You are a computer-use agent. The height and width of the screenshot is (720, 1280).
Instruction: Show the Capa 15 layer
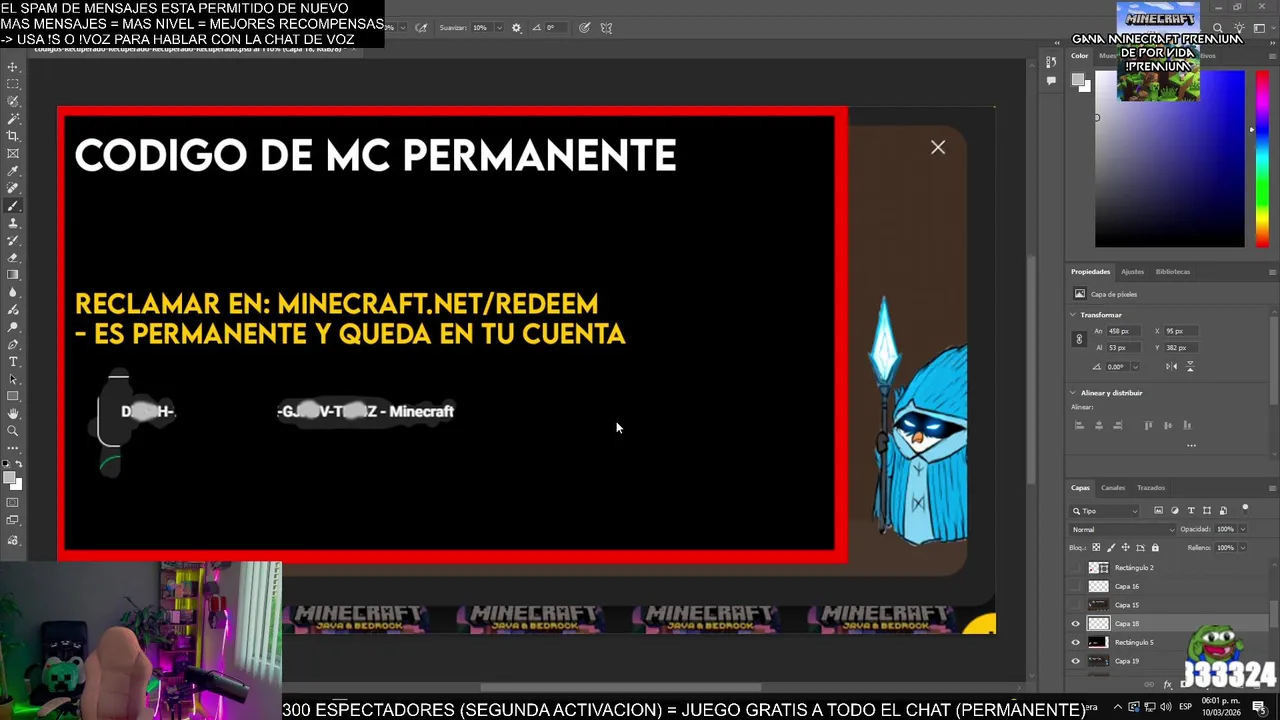[x=1076, y=605]
